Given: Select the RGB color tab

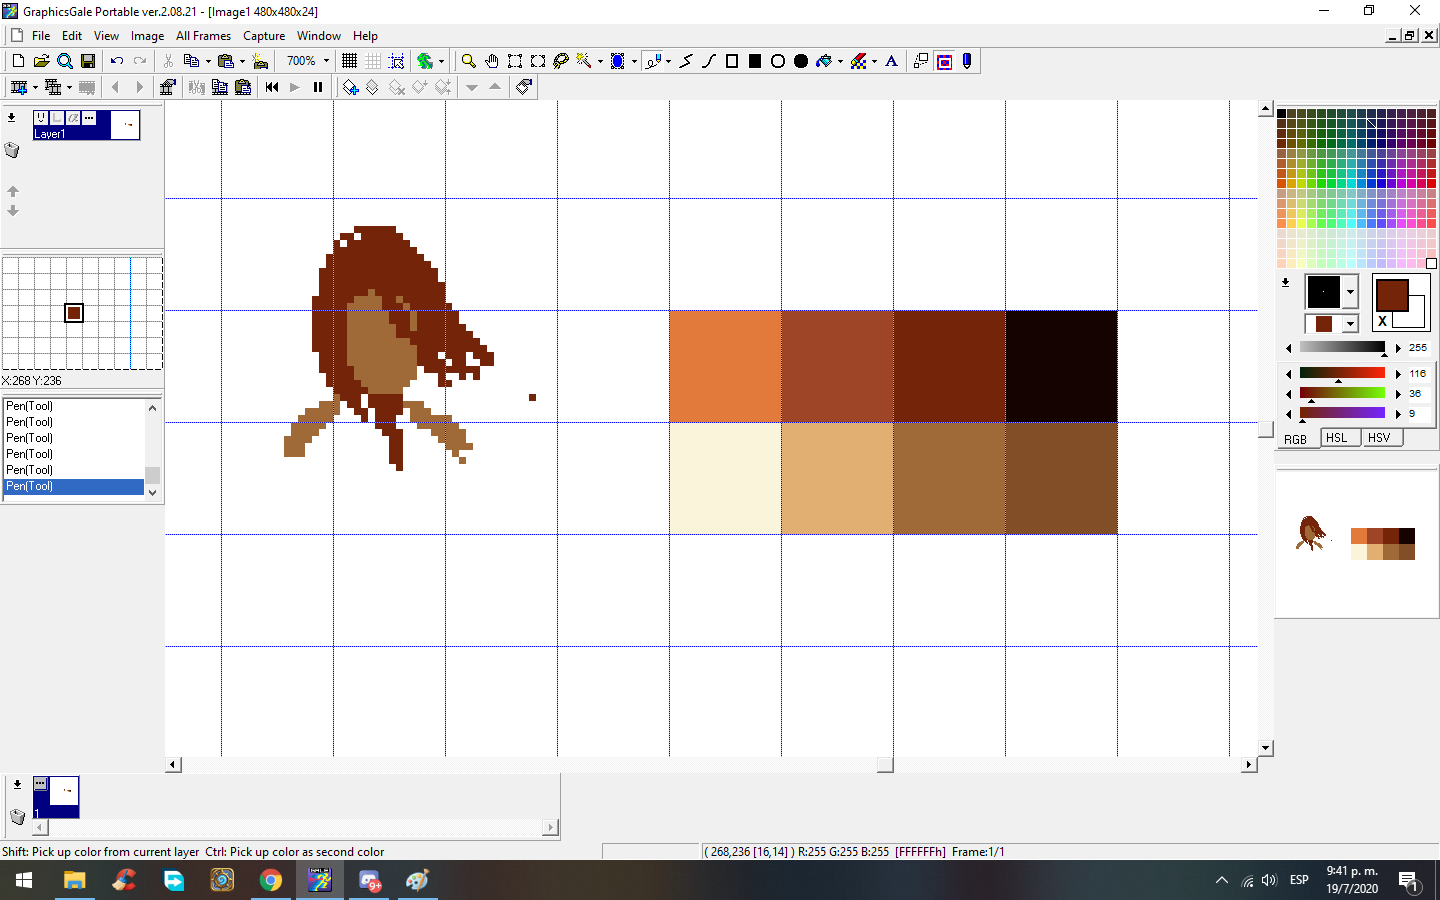Looking at the screenshot, I should coord(1296,439).
